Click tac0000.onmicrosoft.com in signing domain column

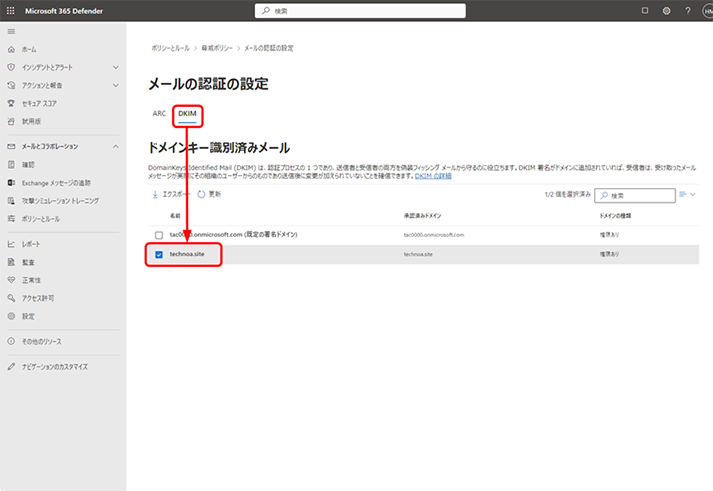click(434, 235)
